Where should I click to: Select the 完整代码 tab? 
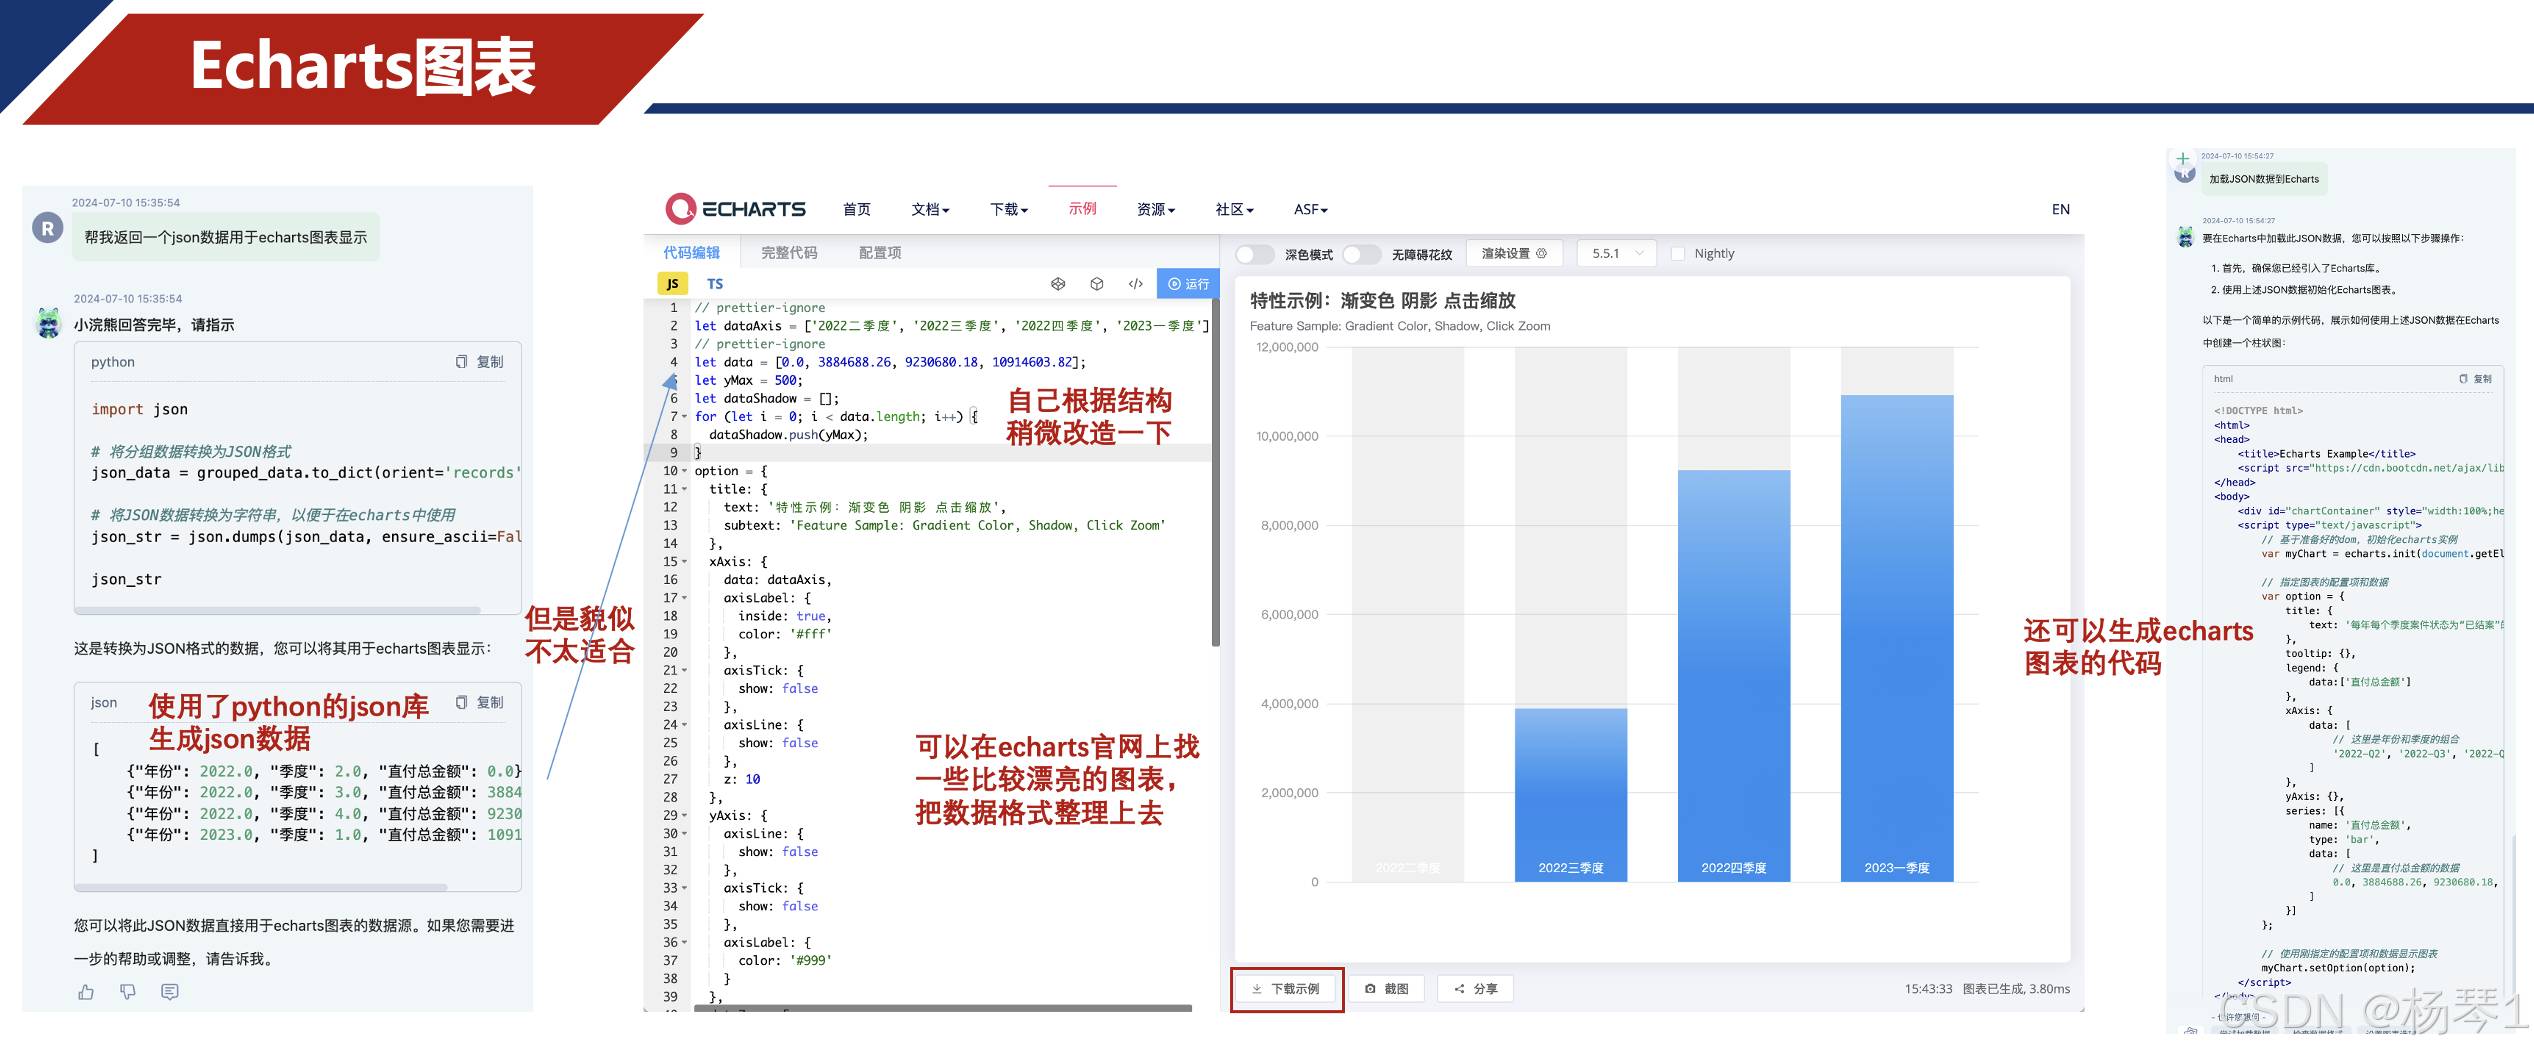(789, 253)
